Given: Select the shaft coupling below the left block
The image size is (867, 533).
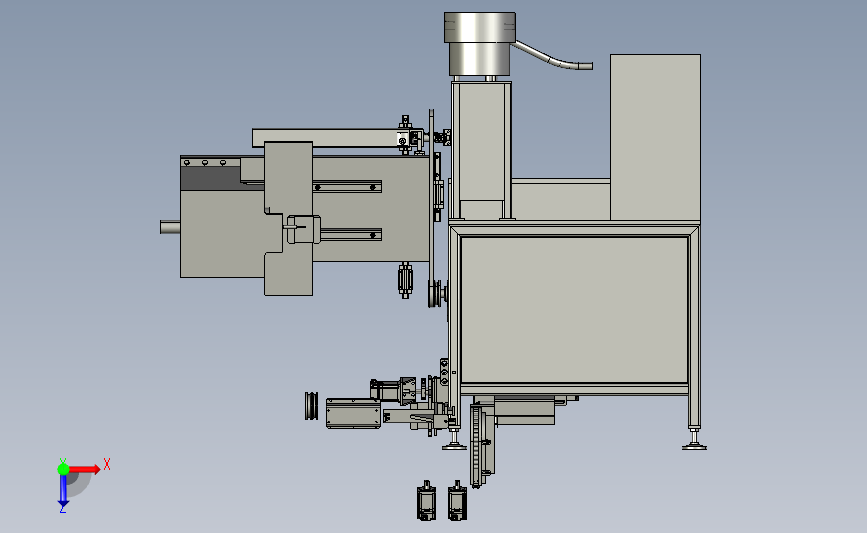Looking at the screenshot, I should pyautogui.click(x=405, y=280).
